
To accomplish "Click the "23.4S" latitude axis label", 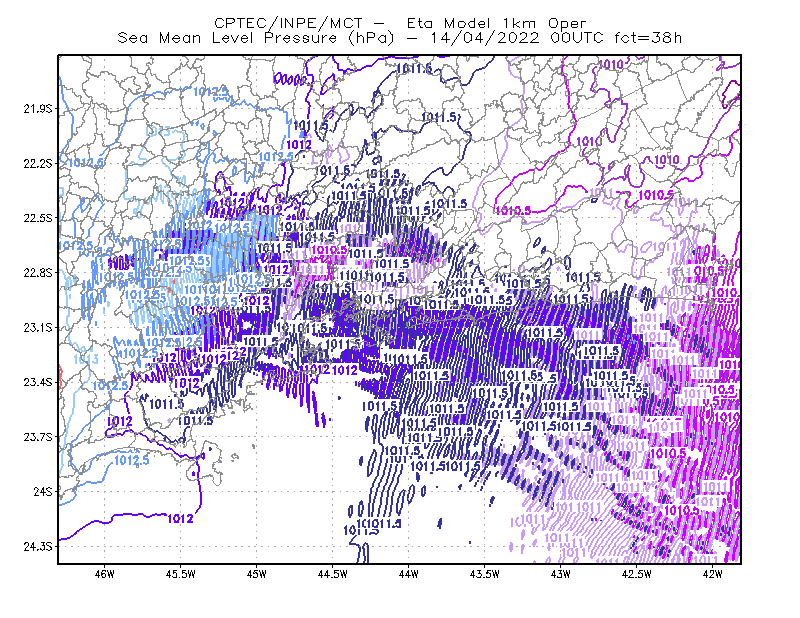I will tap(38, 382).
